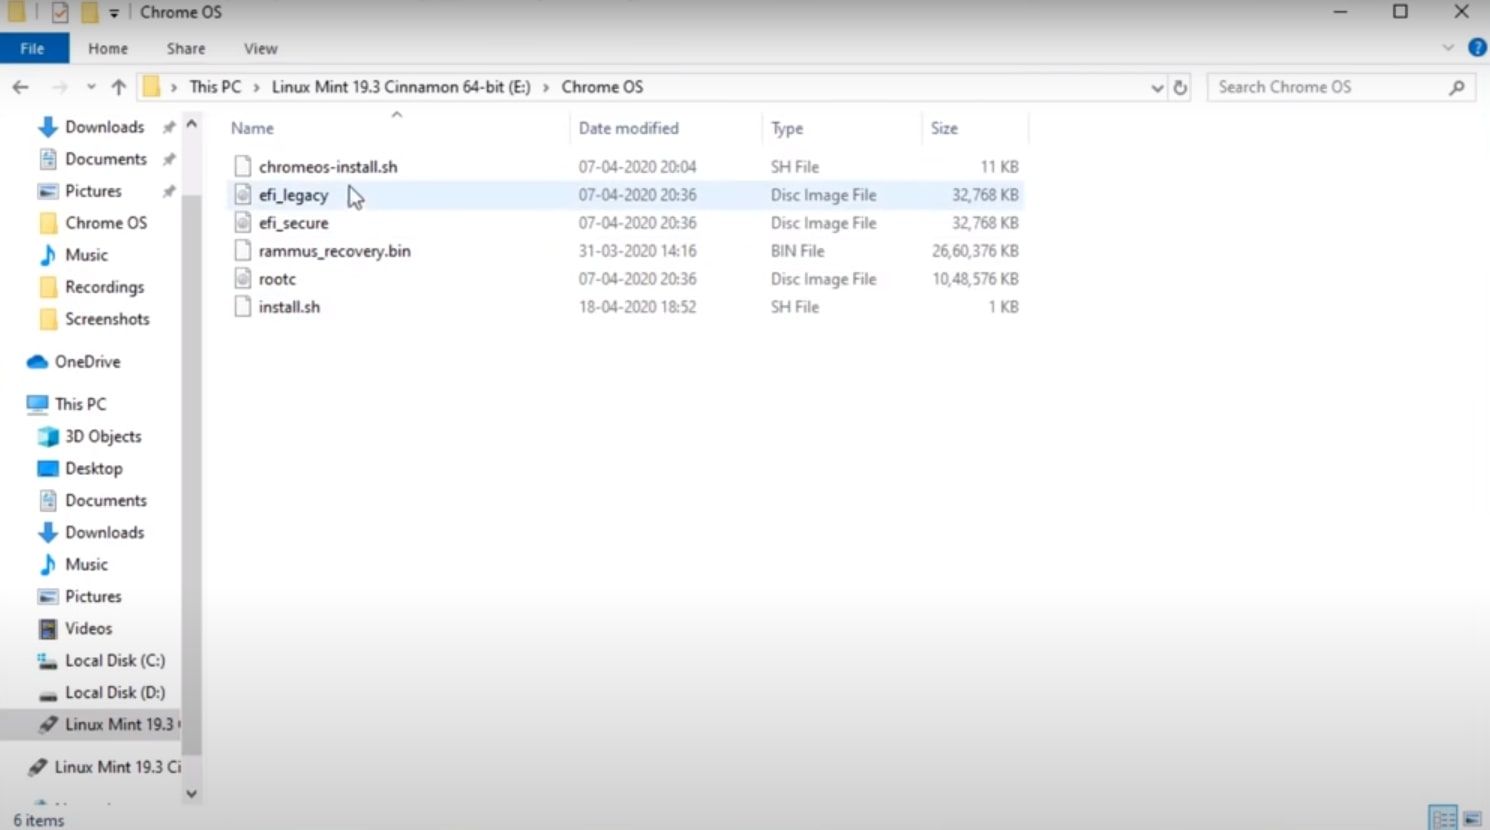
Task: Open the File ribbon tab
Action: 33,48
